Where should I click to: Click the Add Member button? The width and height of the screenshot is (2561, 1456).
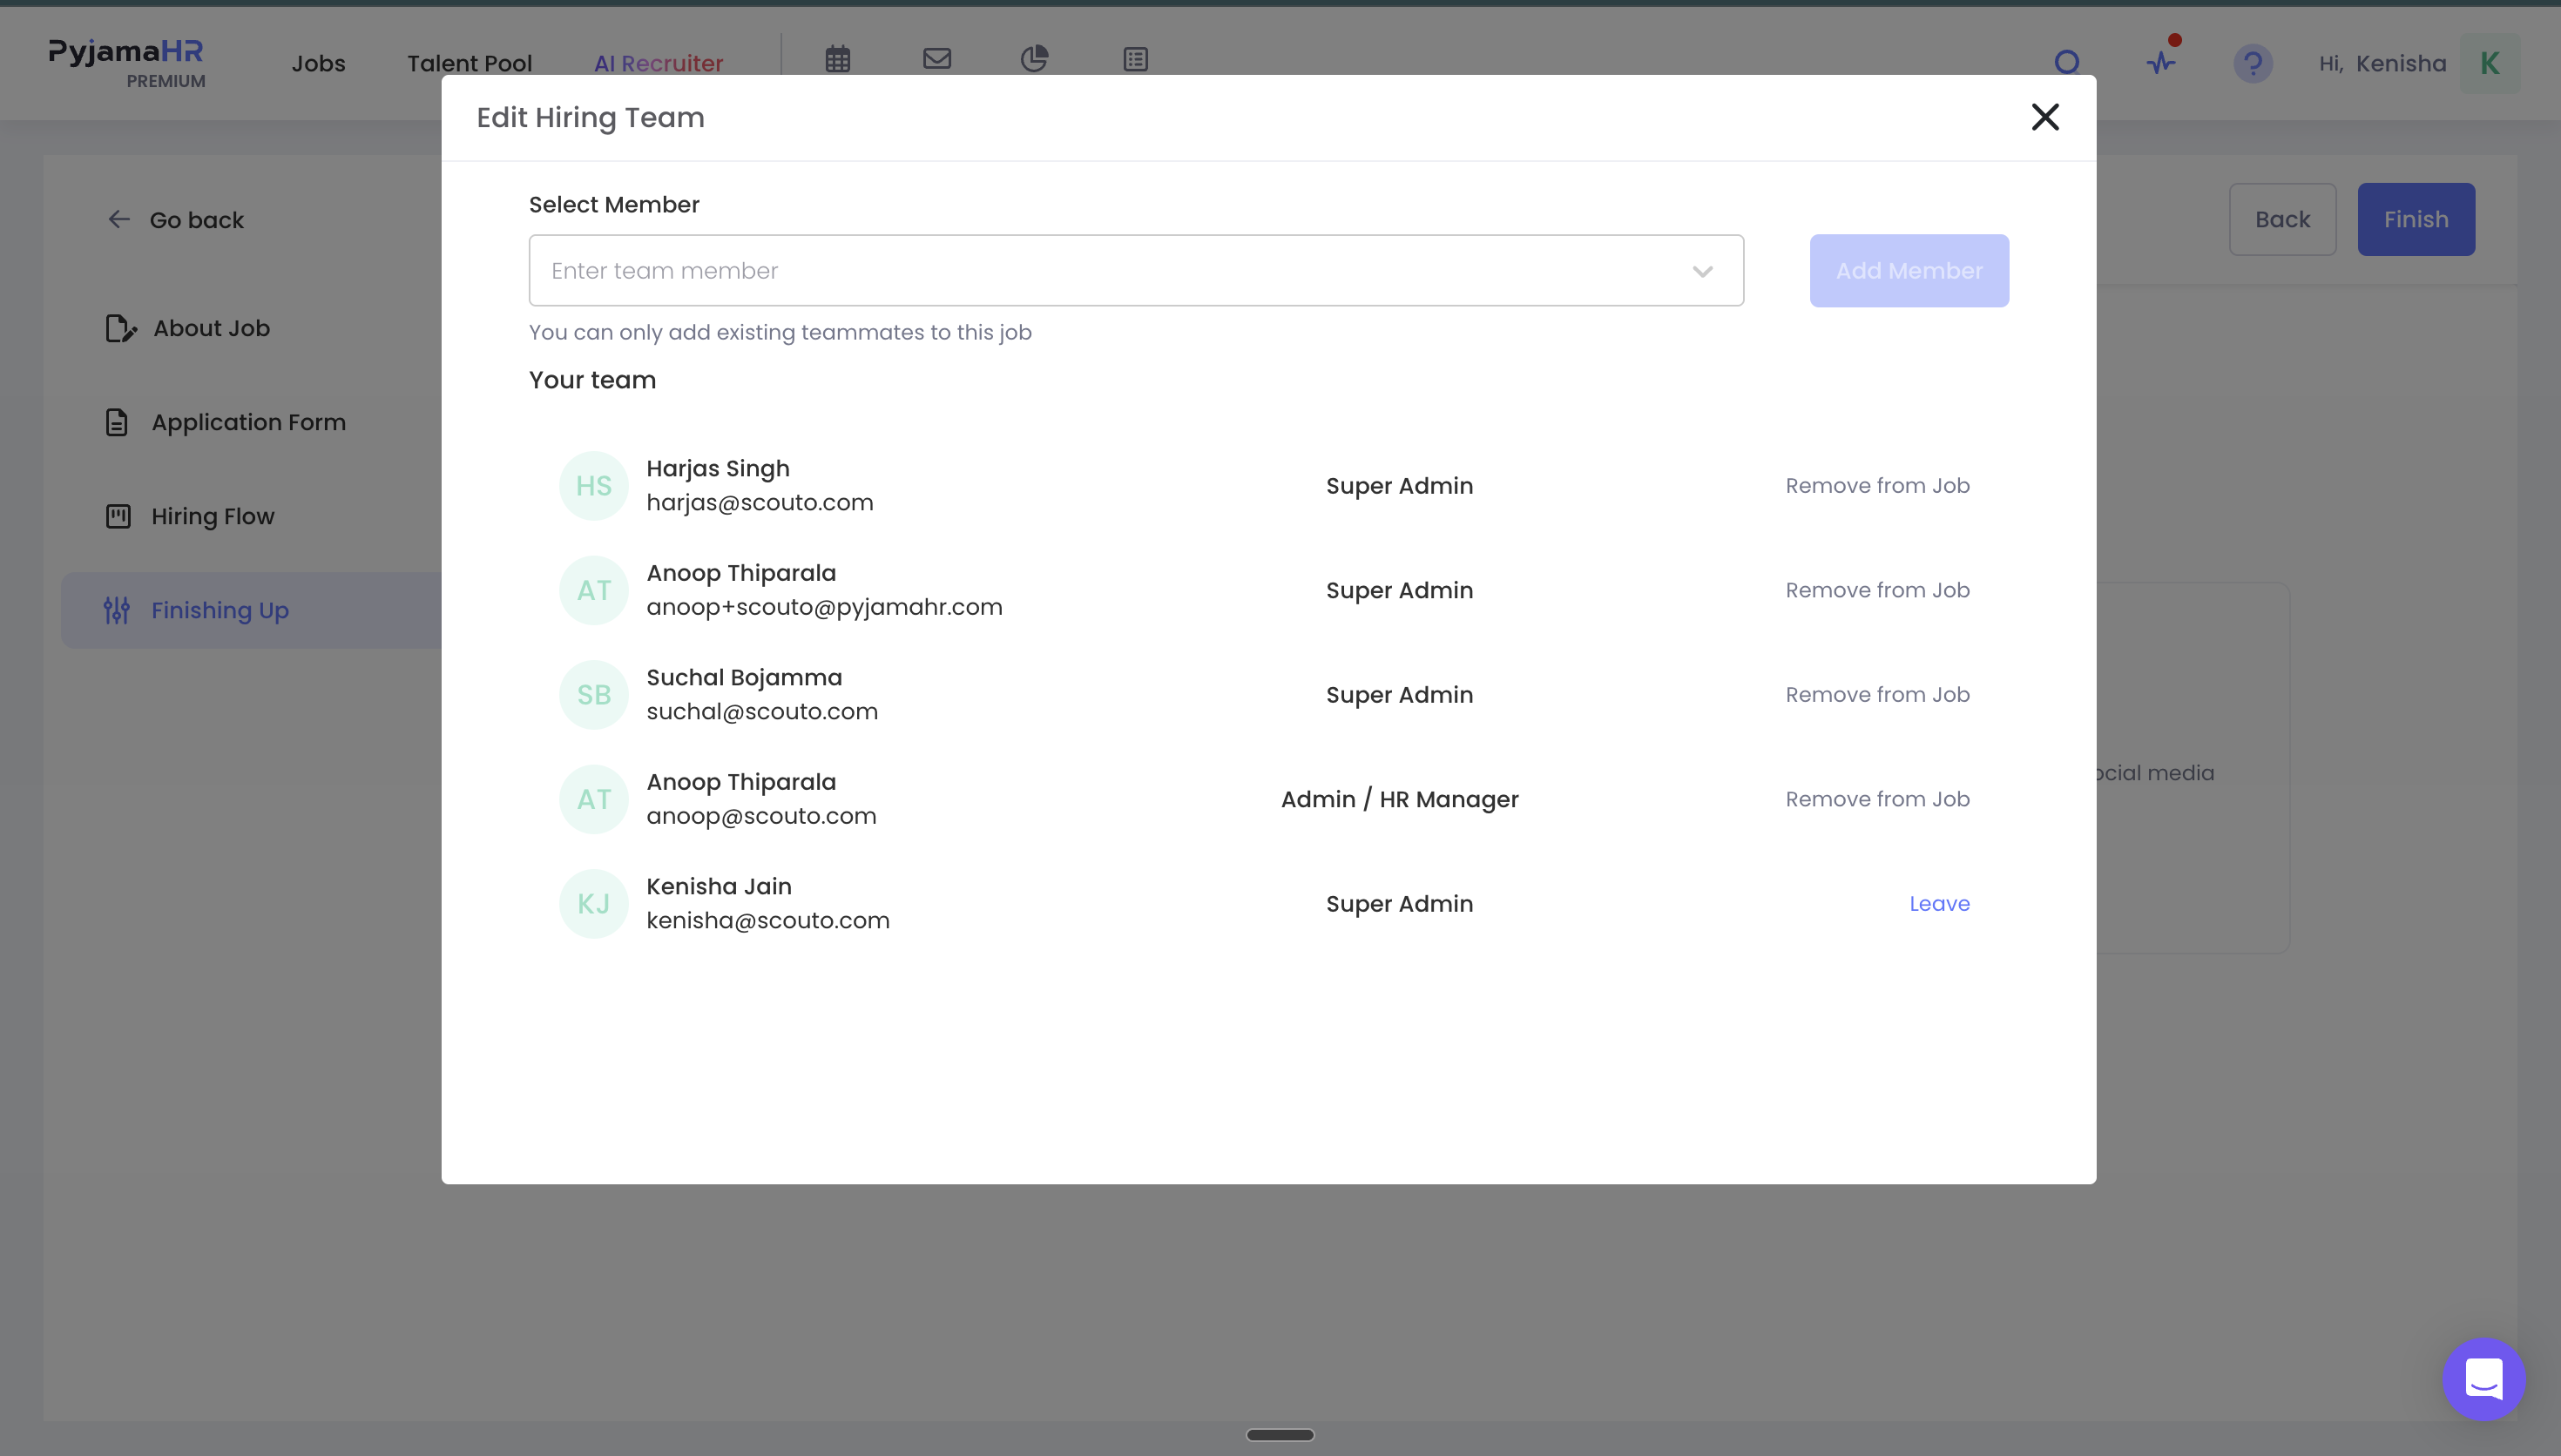click(1908, 271)
